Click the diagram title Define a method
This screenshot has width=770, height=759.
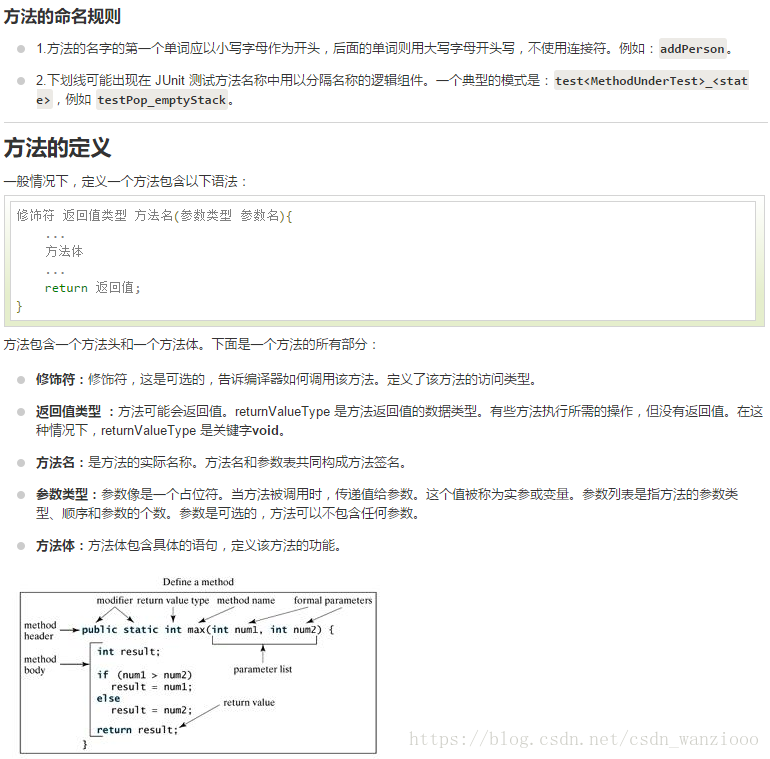pyautogui.click(x=198, y=582)
